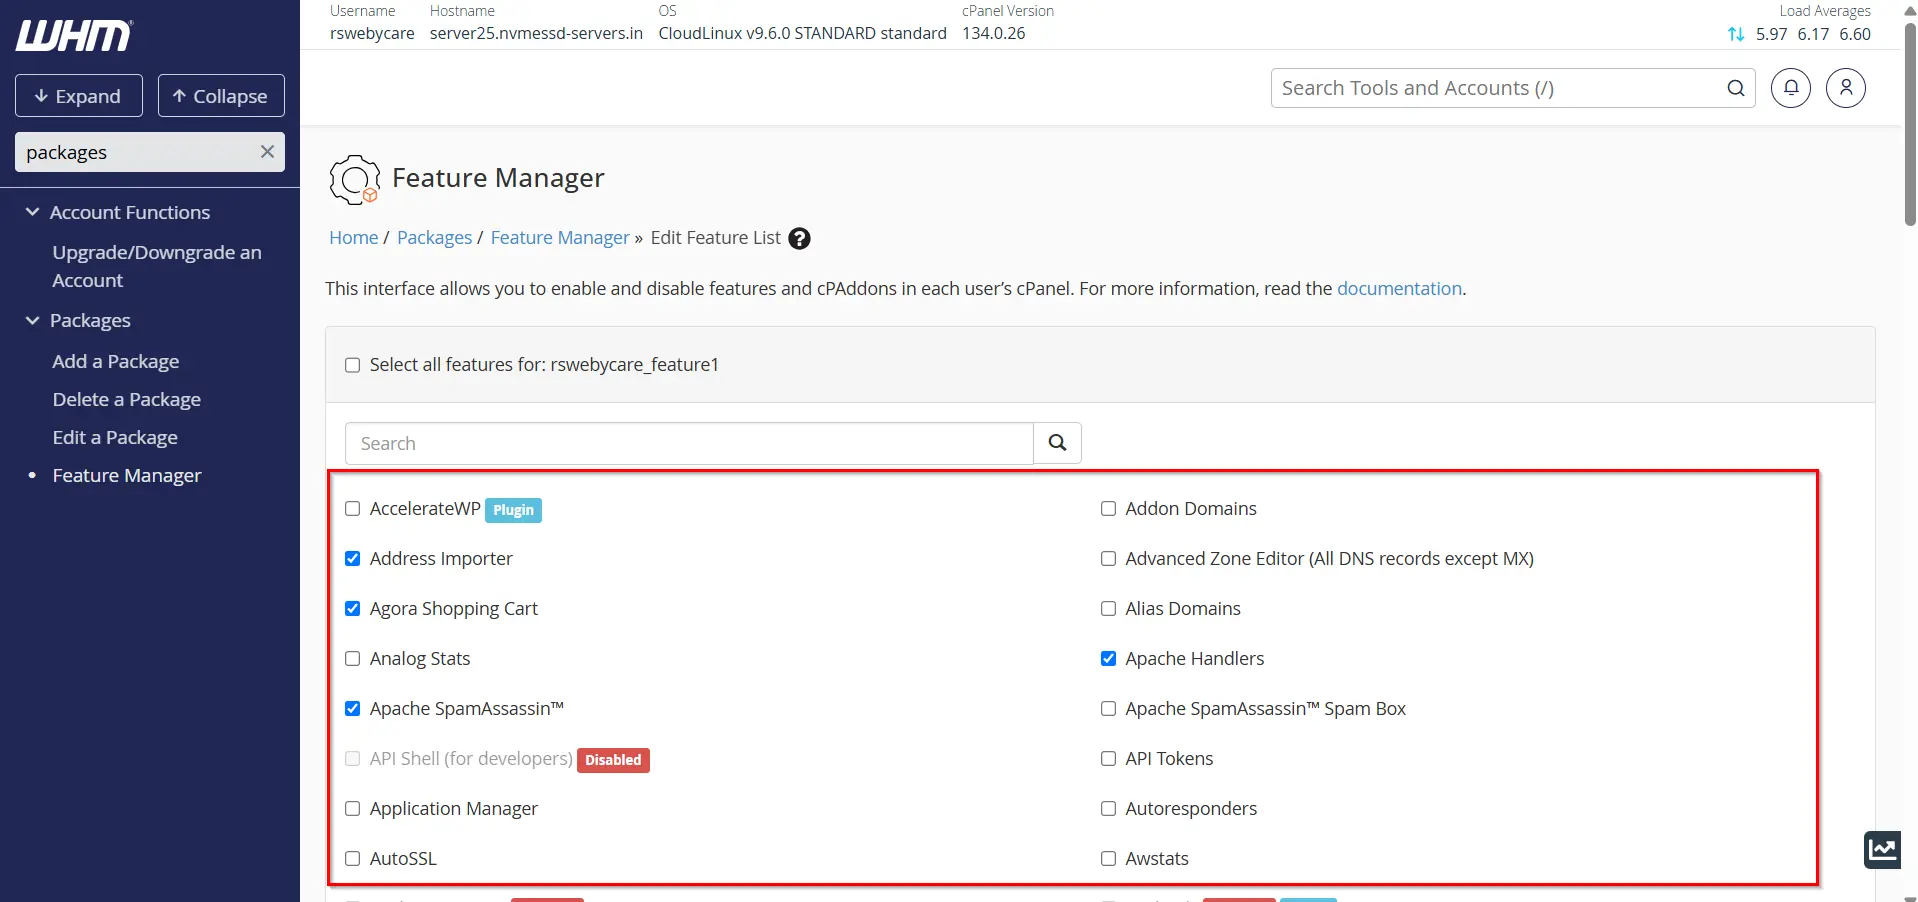Click the magnifier in Search Tools and Accounts
The image size is (1918, 902).
1736,88
